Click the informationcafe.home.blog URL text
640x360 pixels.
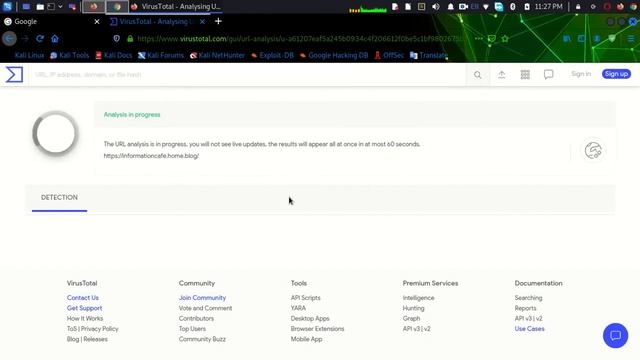click(x=151, y=156)
